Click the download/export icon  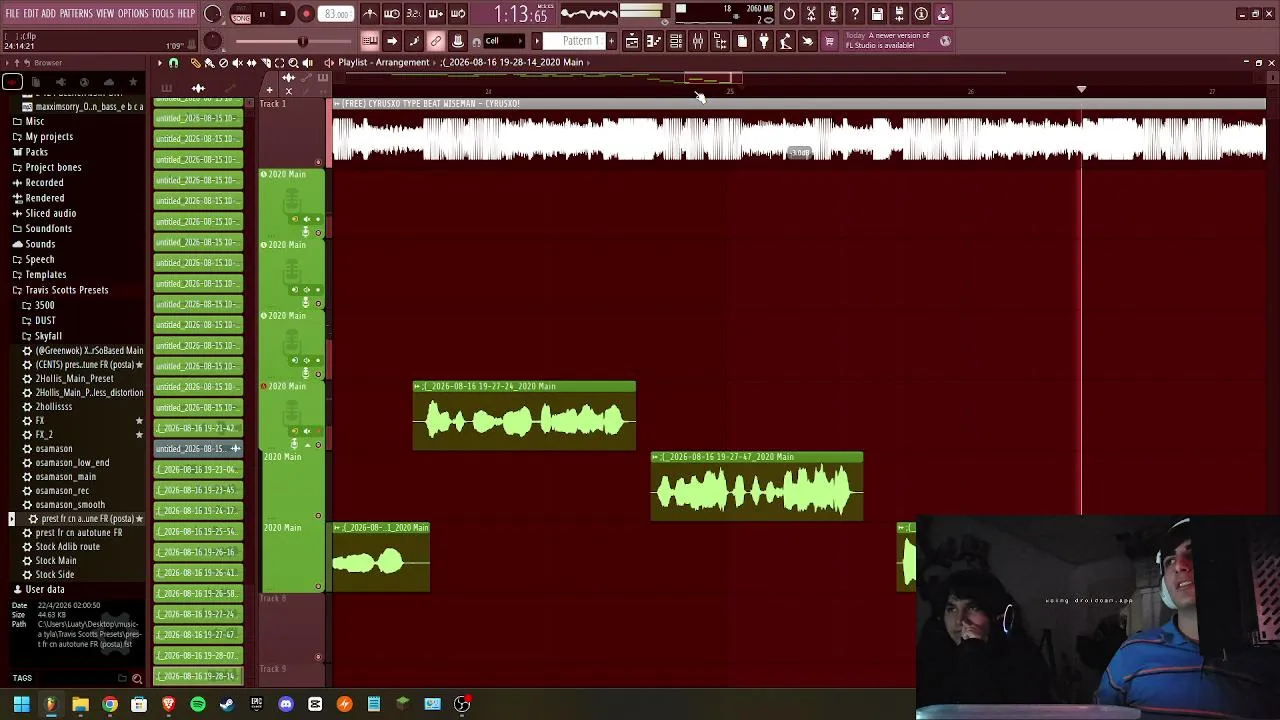[x=943, y=14]
